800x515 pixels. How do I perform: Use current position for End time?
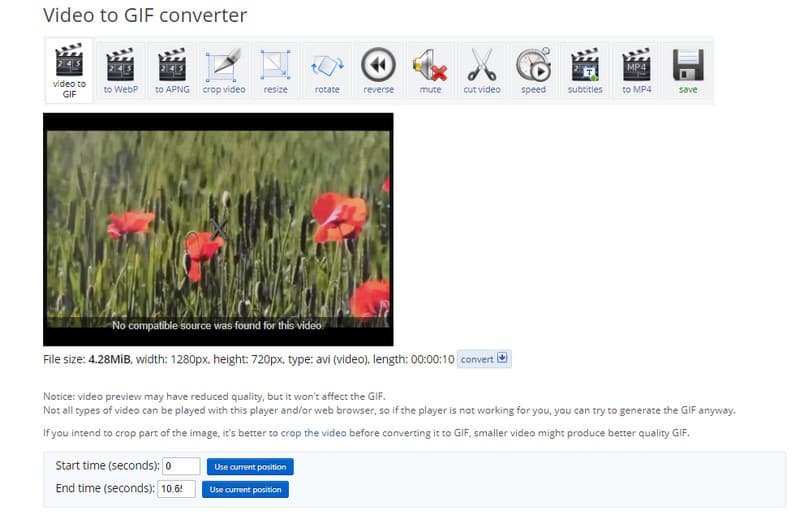245,489
